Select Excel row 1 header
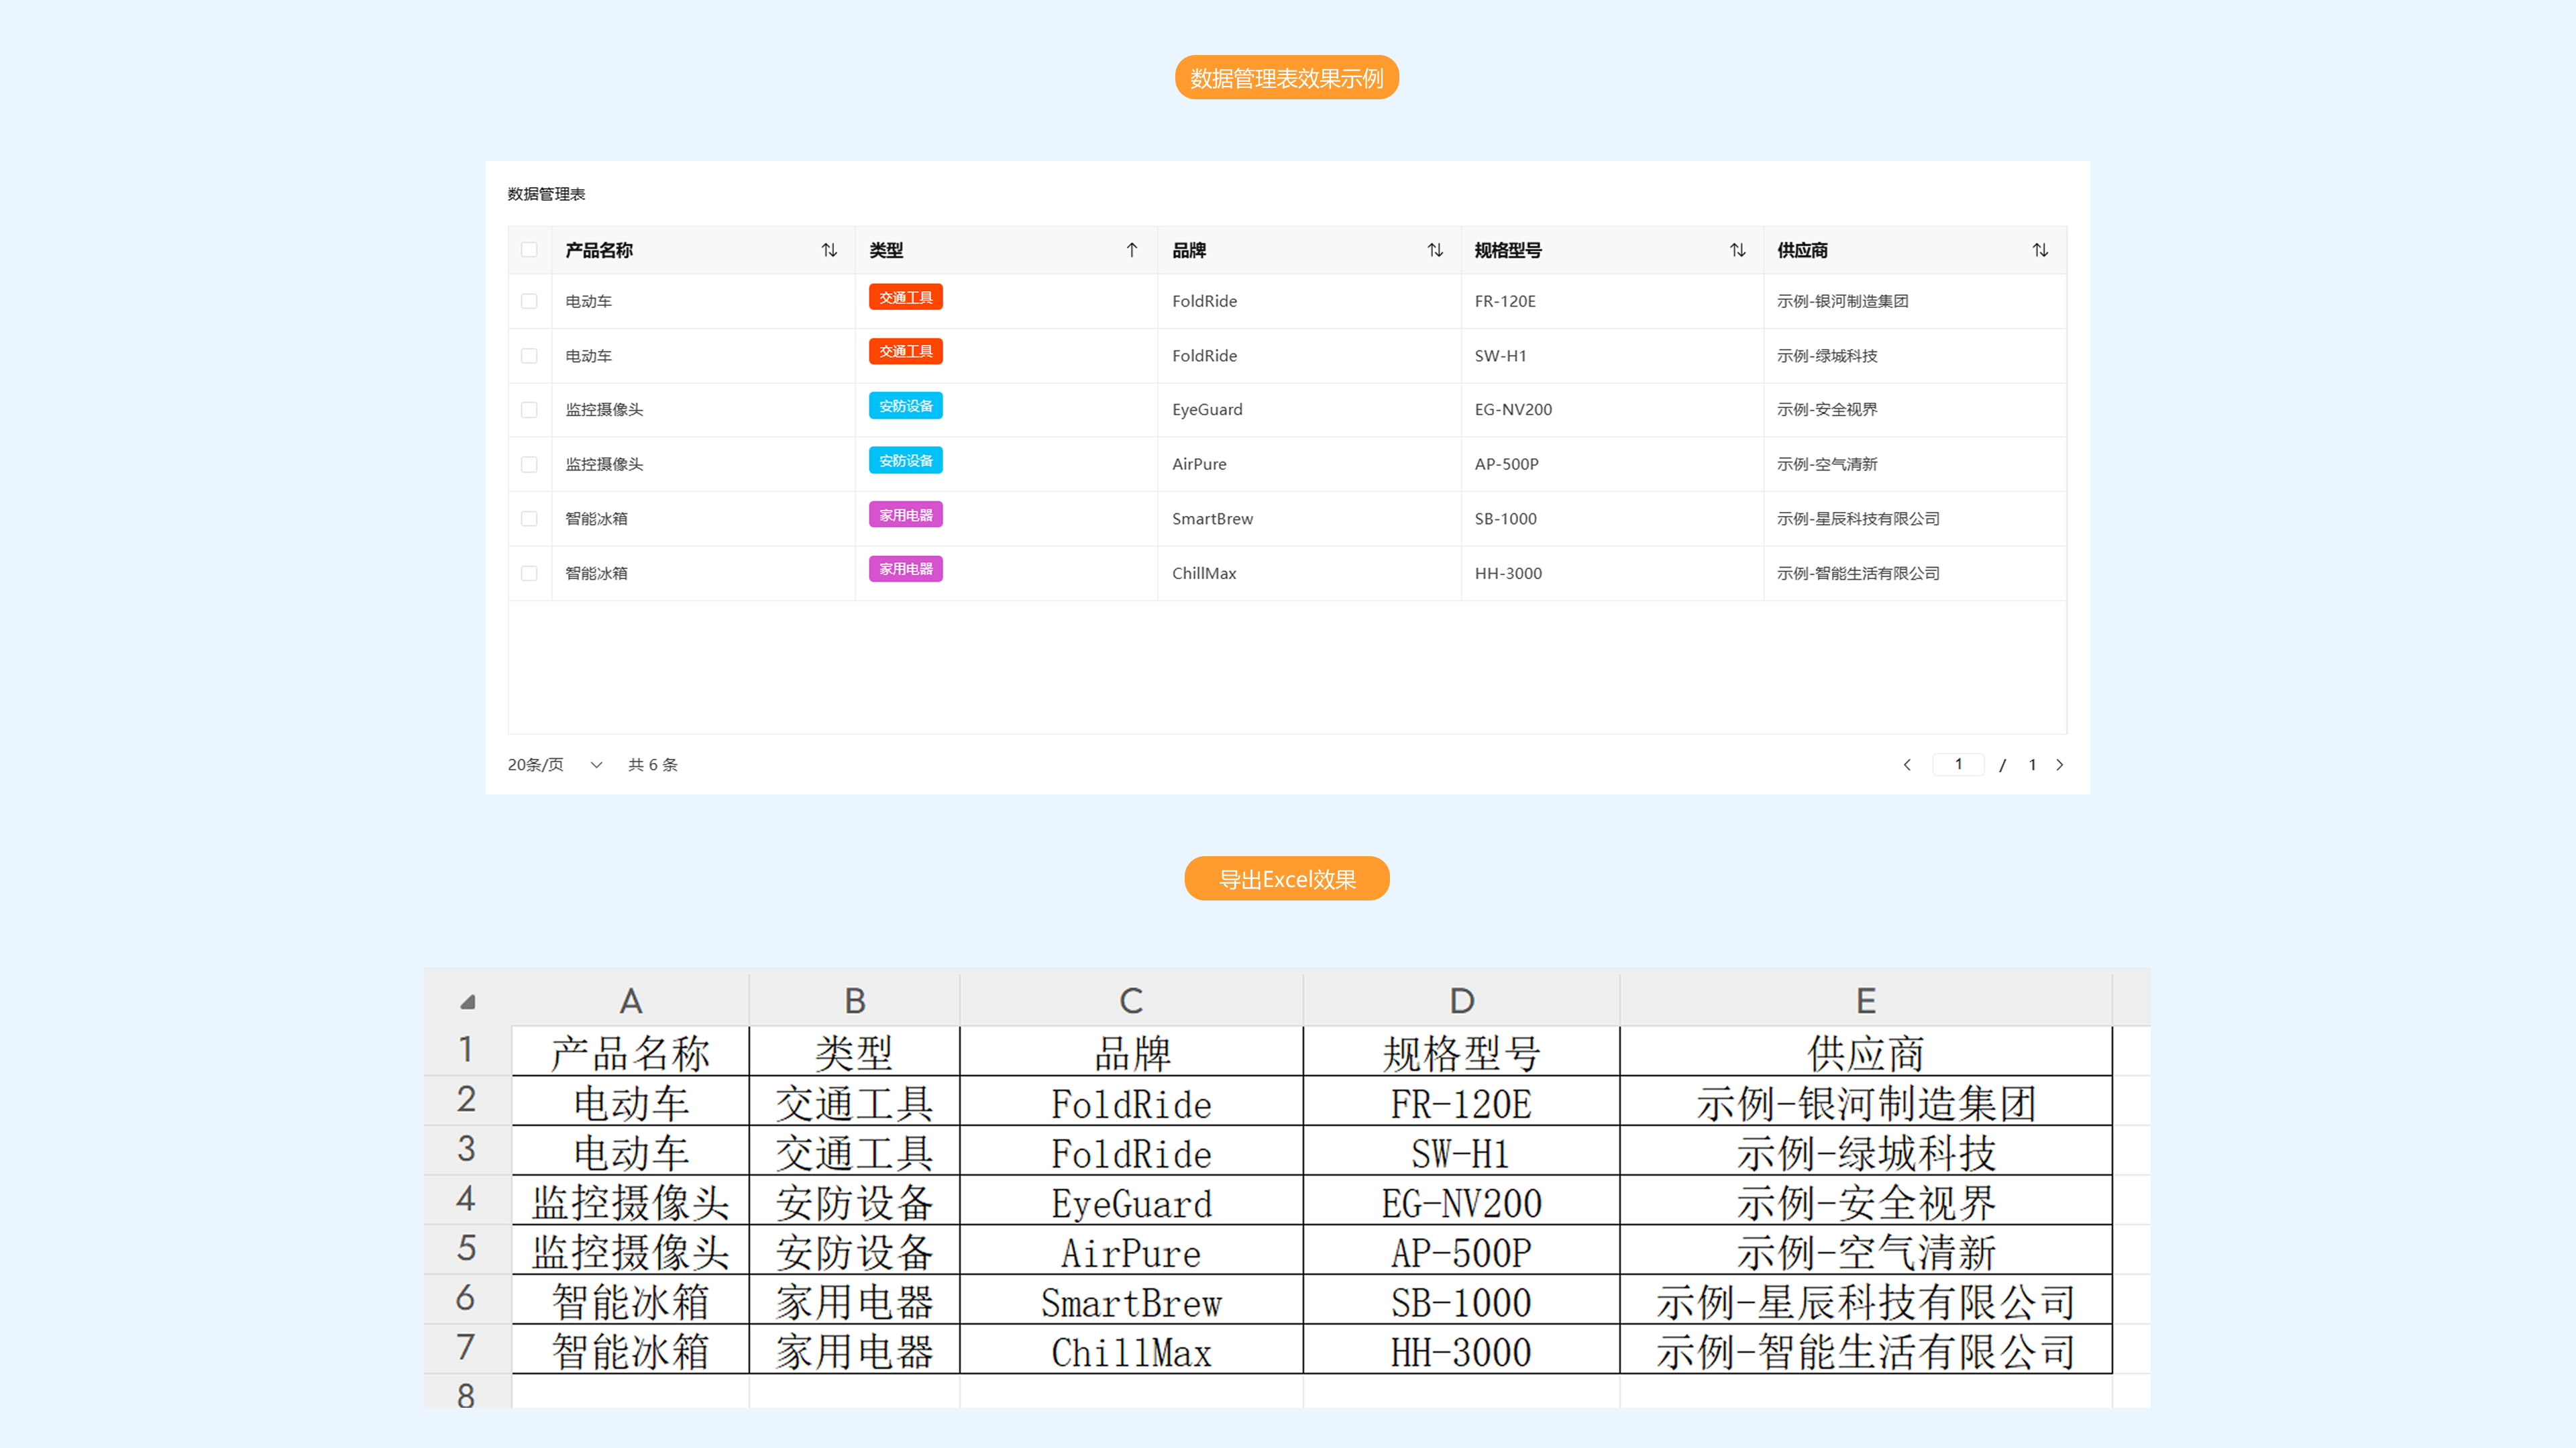This screenshot has height=1448, width=2576. (x=467, y=1050)
